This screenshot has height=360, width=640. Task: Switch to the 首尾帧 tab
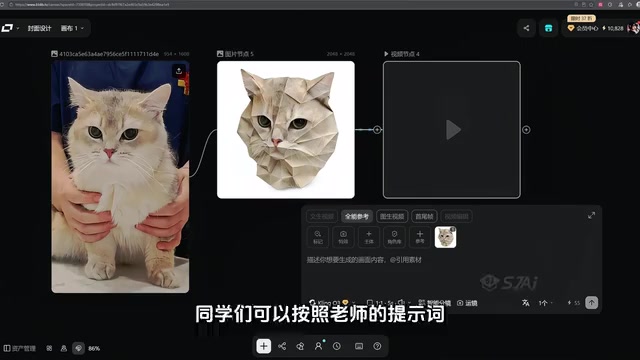(x=424, y=216)
